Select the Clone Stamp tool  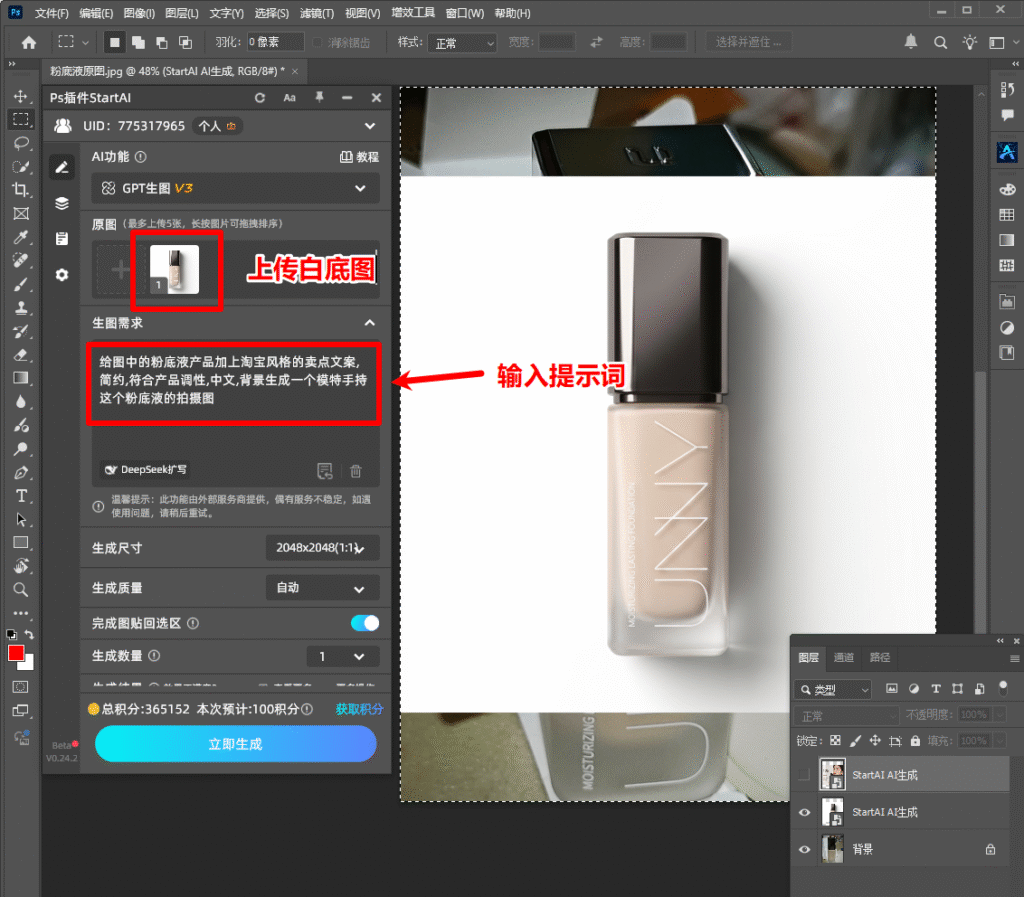(x=21, y=307)
